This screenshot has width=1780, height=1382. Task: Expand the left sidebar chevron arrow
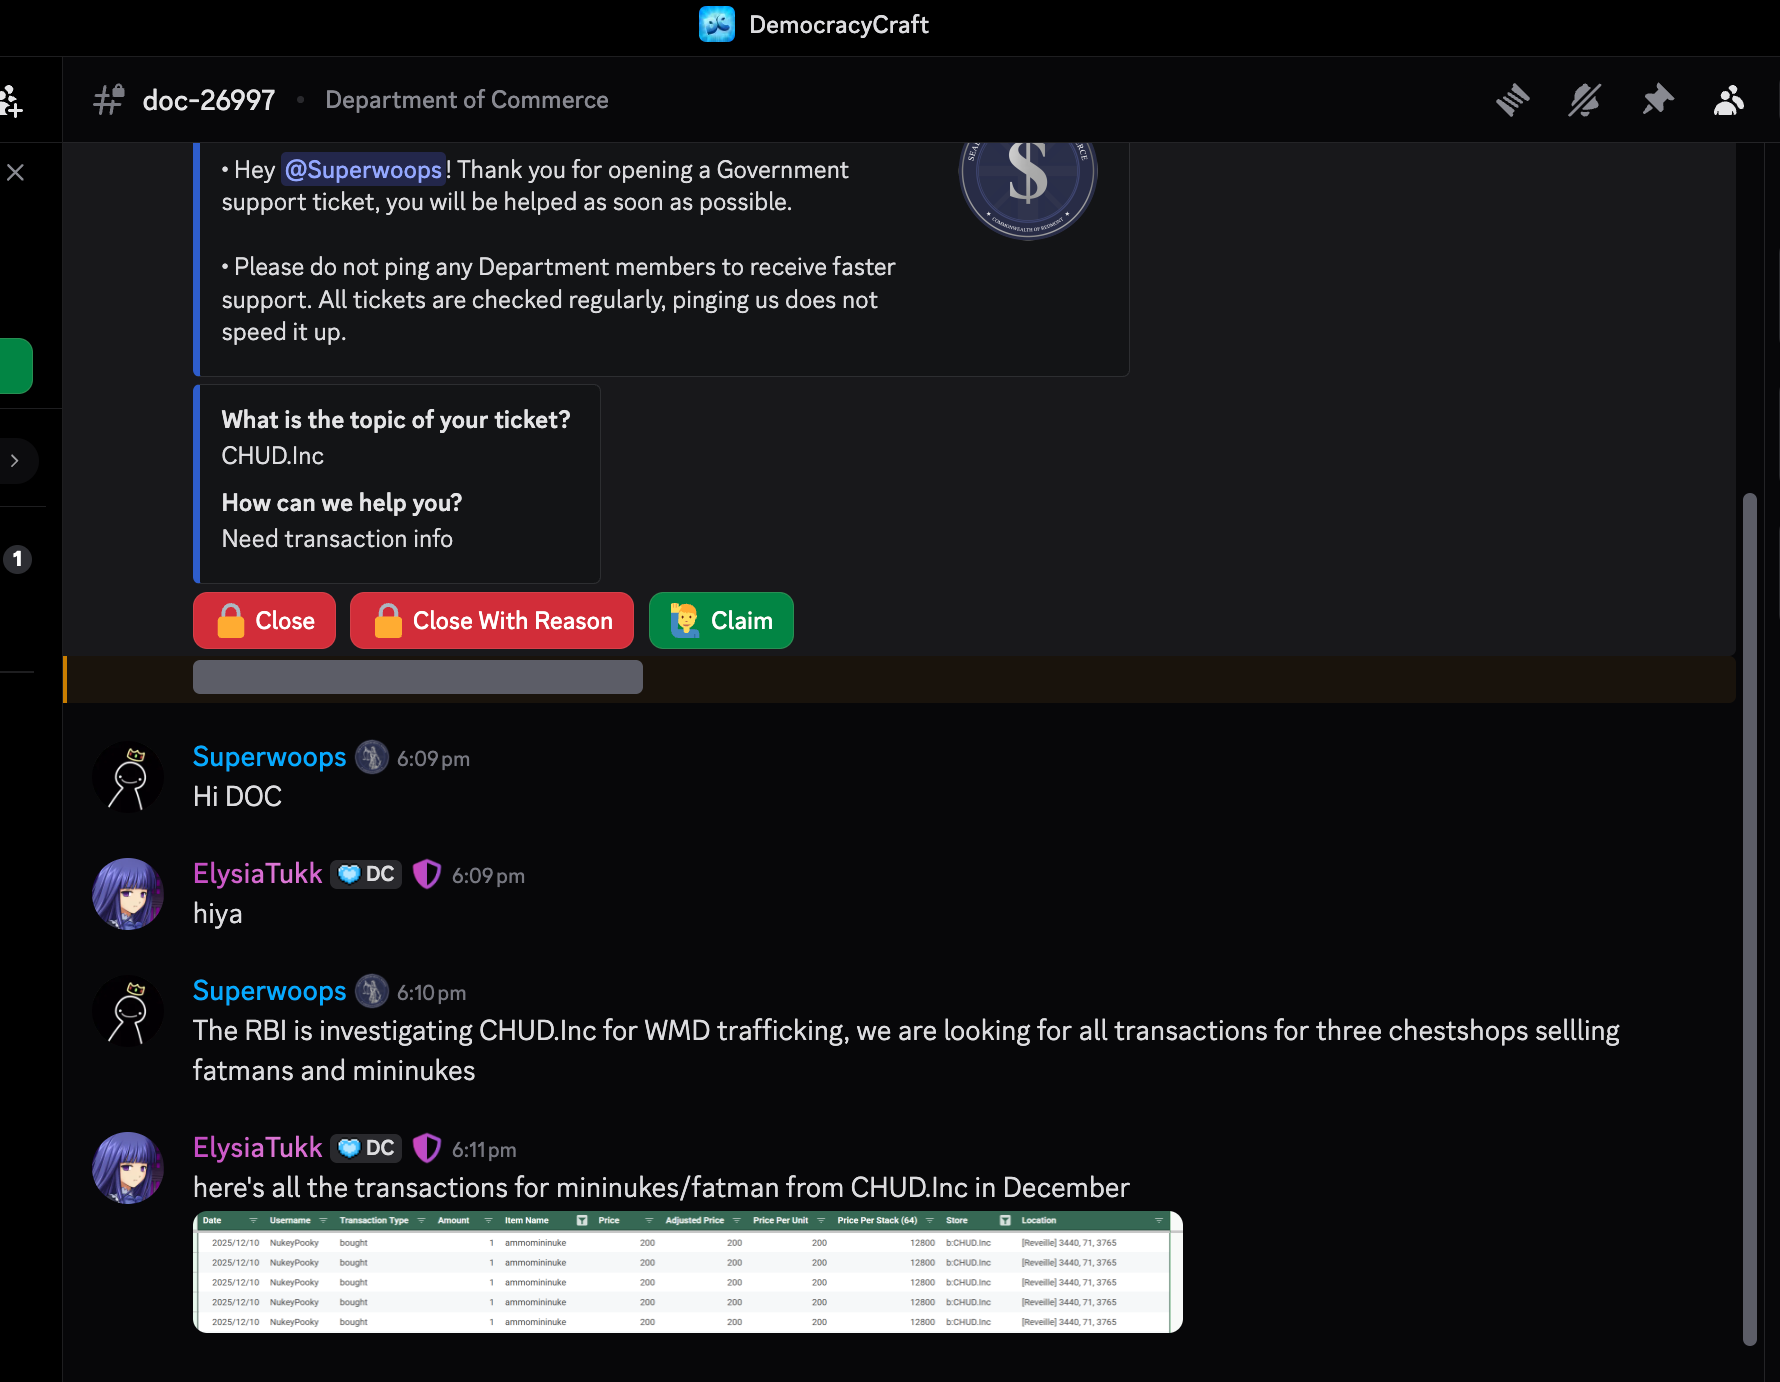15,461
